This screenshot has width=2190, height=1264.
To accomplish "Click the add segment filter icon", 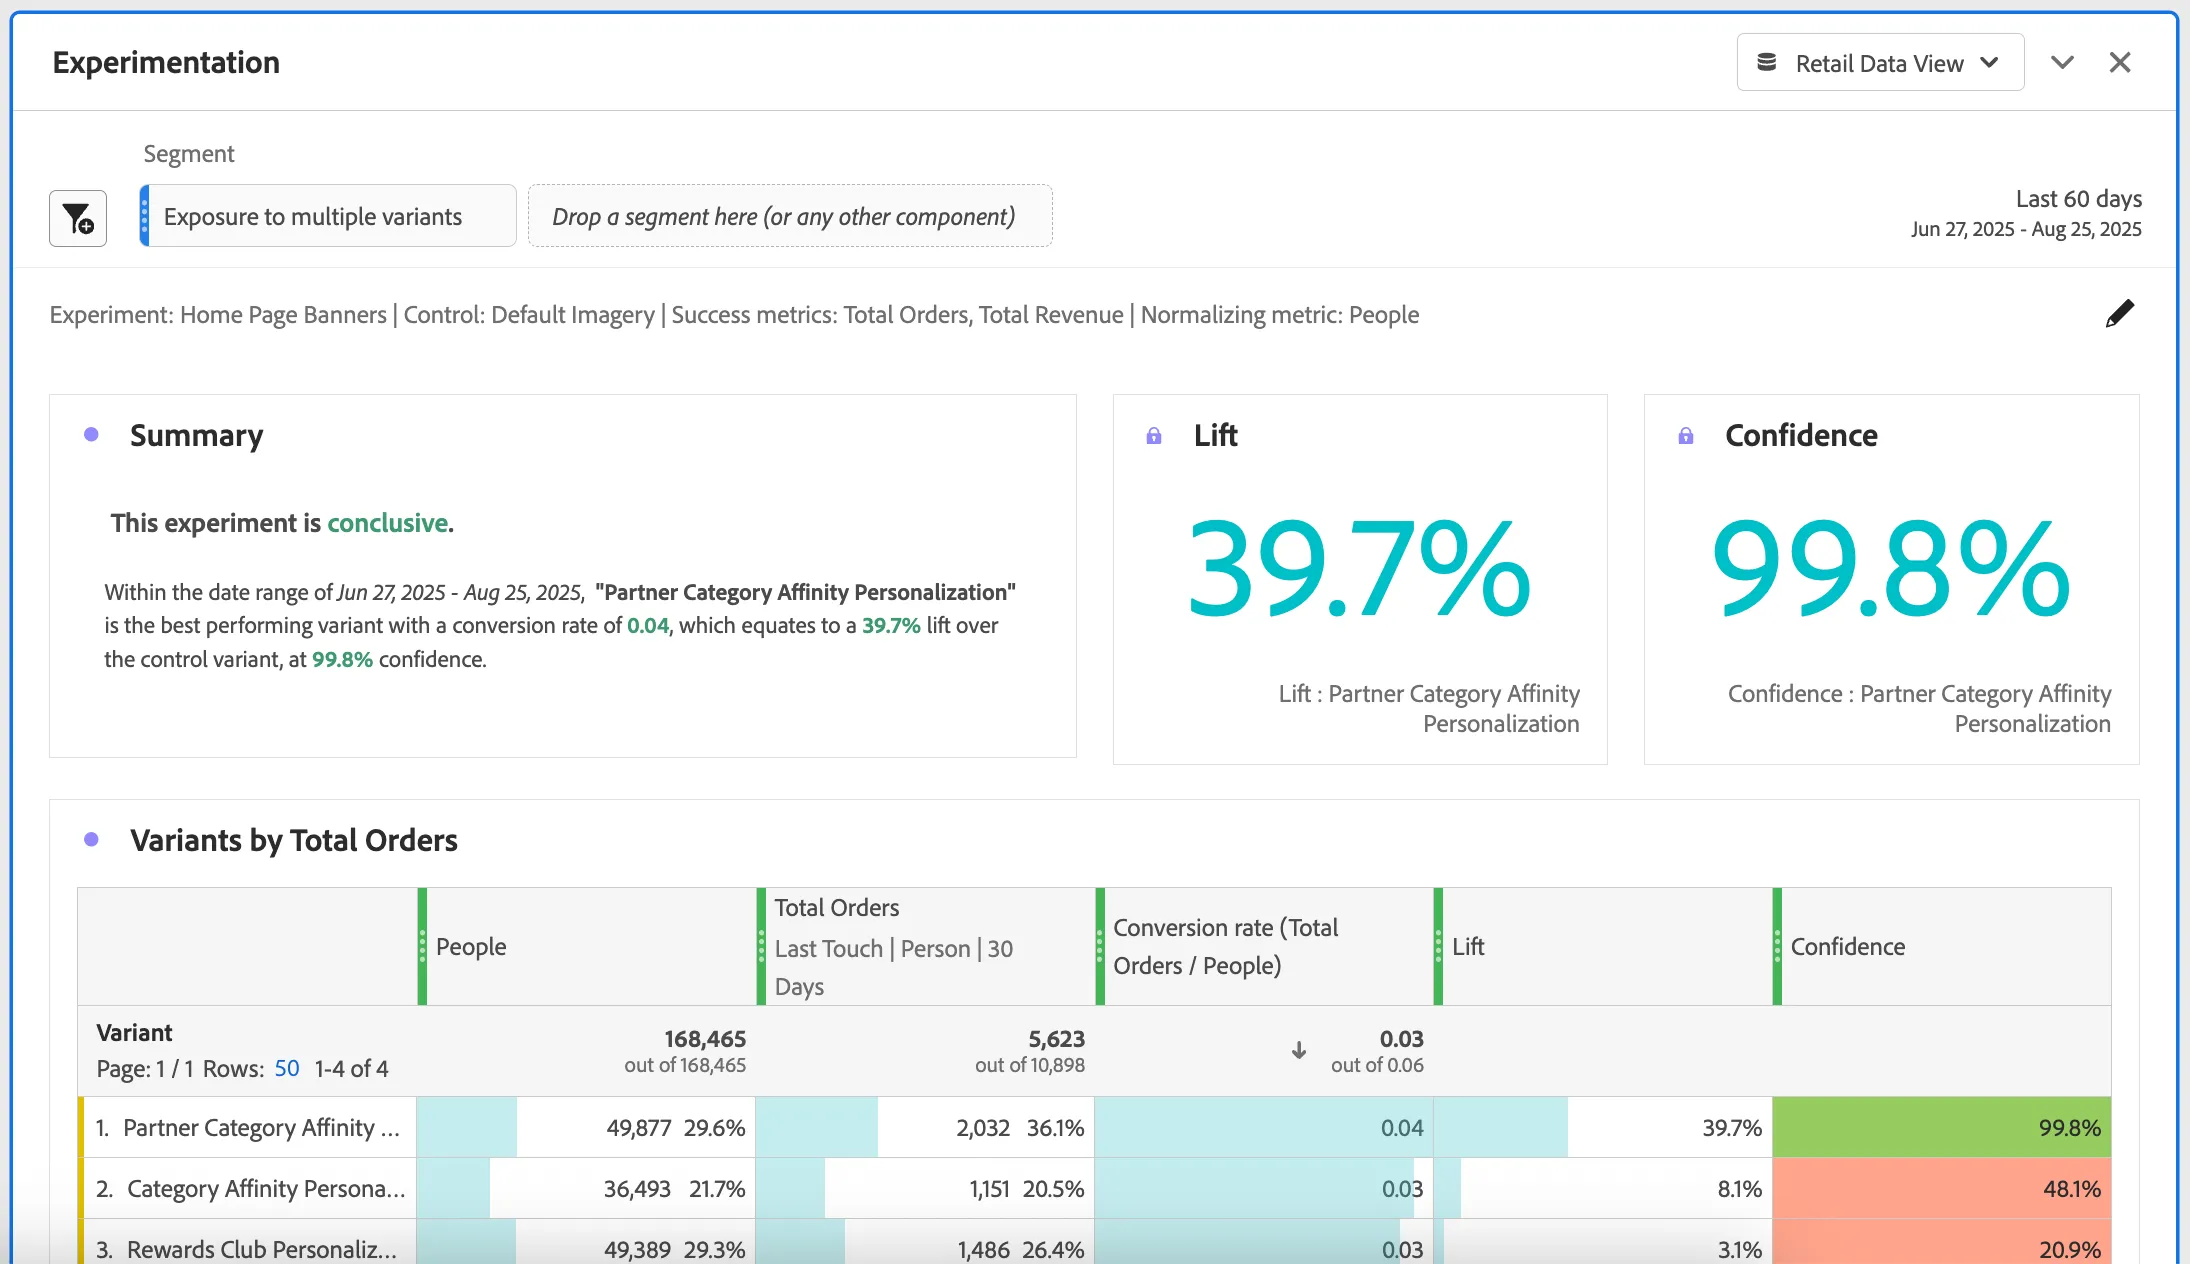I will (x=78, y=218).
